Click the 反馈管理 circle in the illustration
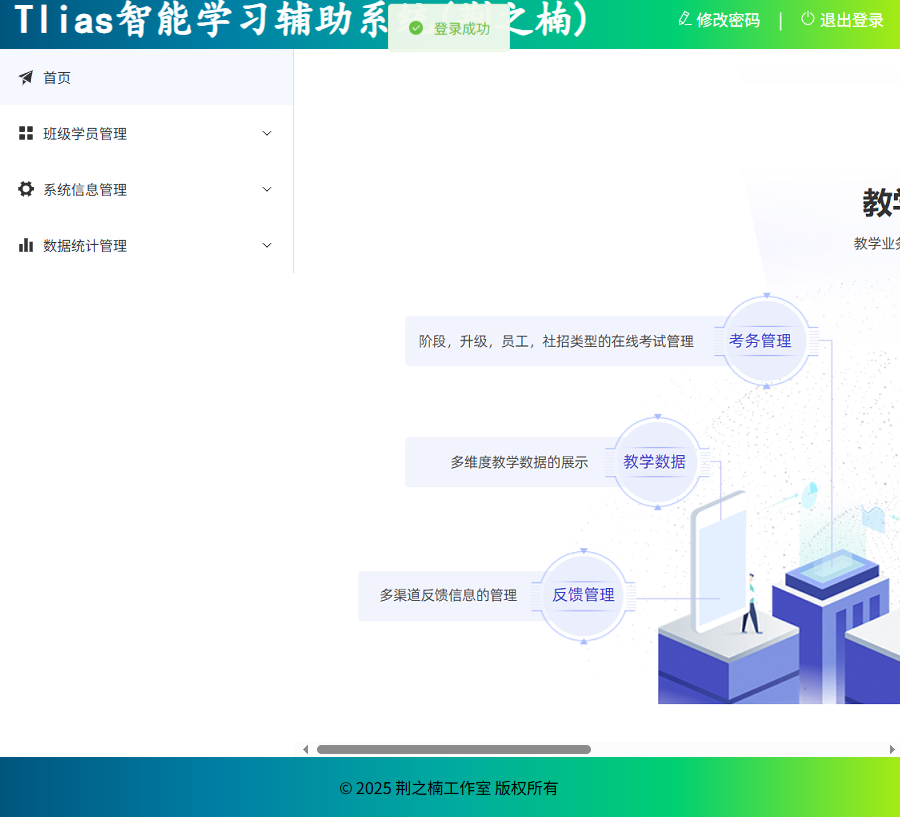 pyautogui.click(x=584, y=595)
